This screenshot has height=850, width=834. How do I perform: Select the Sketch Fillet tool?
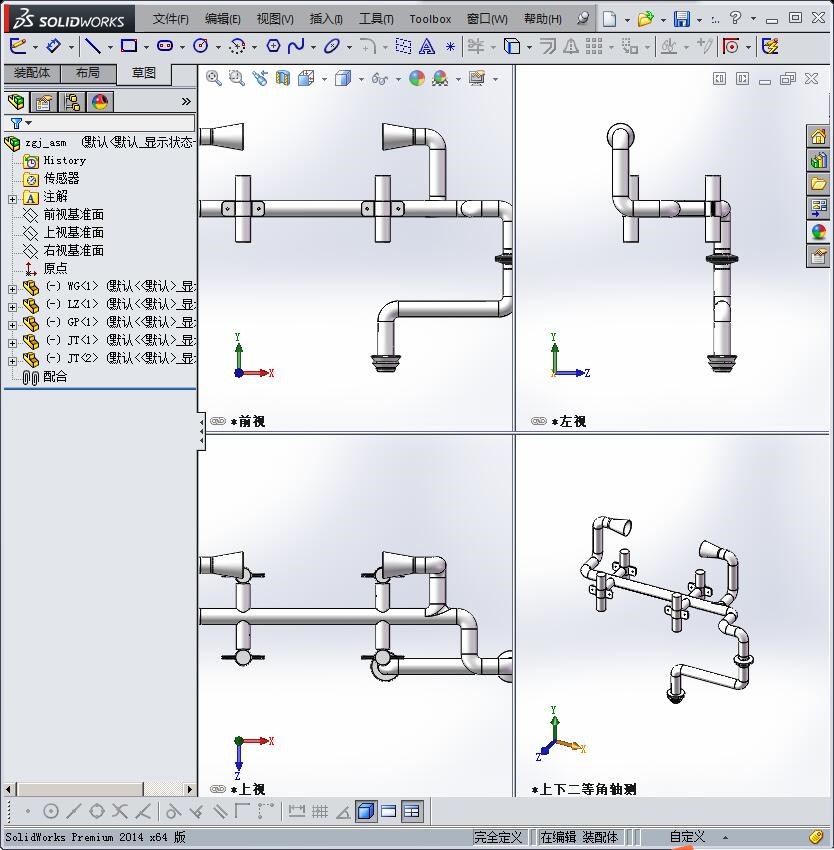[x=368, y=47]
